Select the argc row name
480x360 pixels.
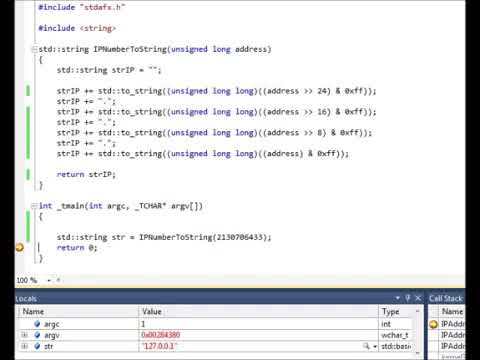pos(52,324)
